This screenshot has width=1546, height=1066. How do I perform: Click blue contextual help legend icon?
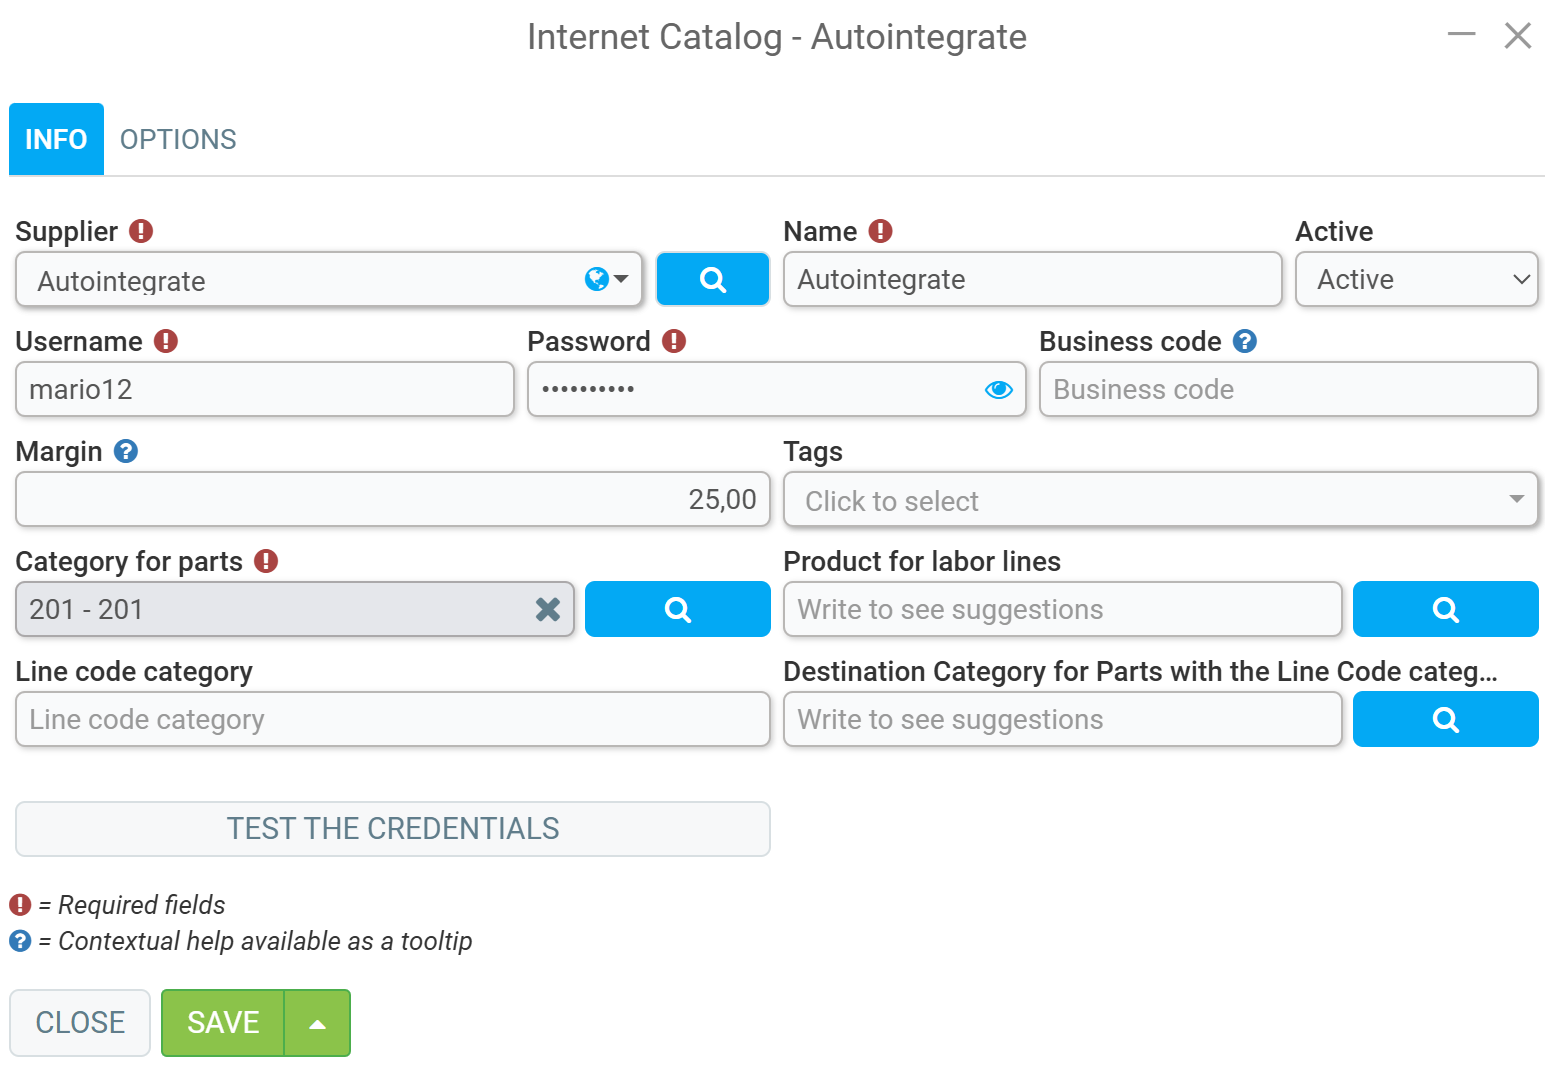coord(20,941)
